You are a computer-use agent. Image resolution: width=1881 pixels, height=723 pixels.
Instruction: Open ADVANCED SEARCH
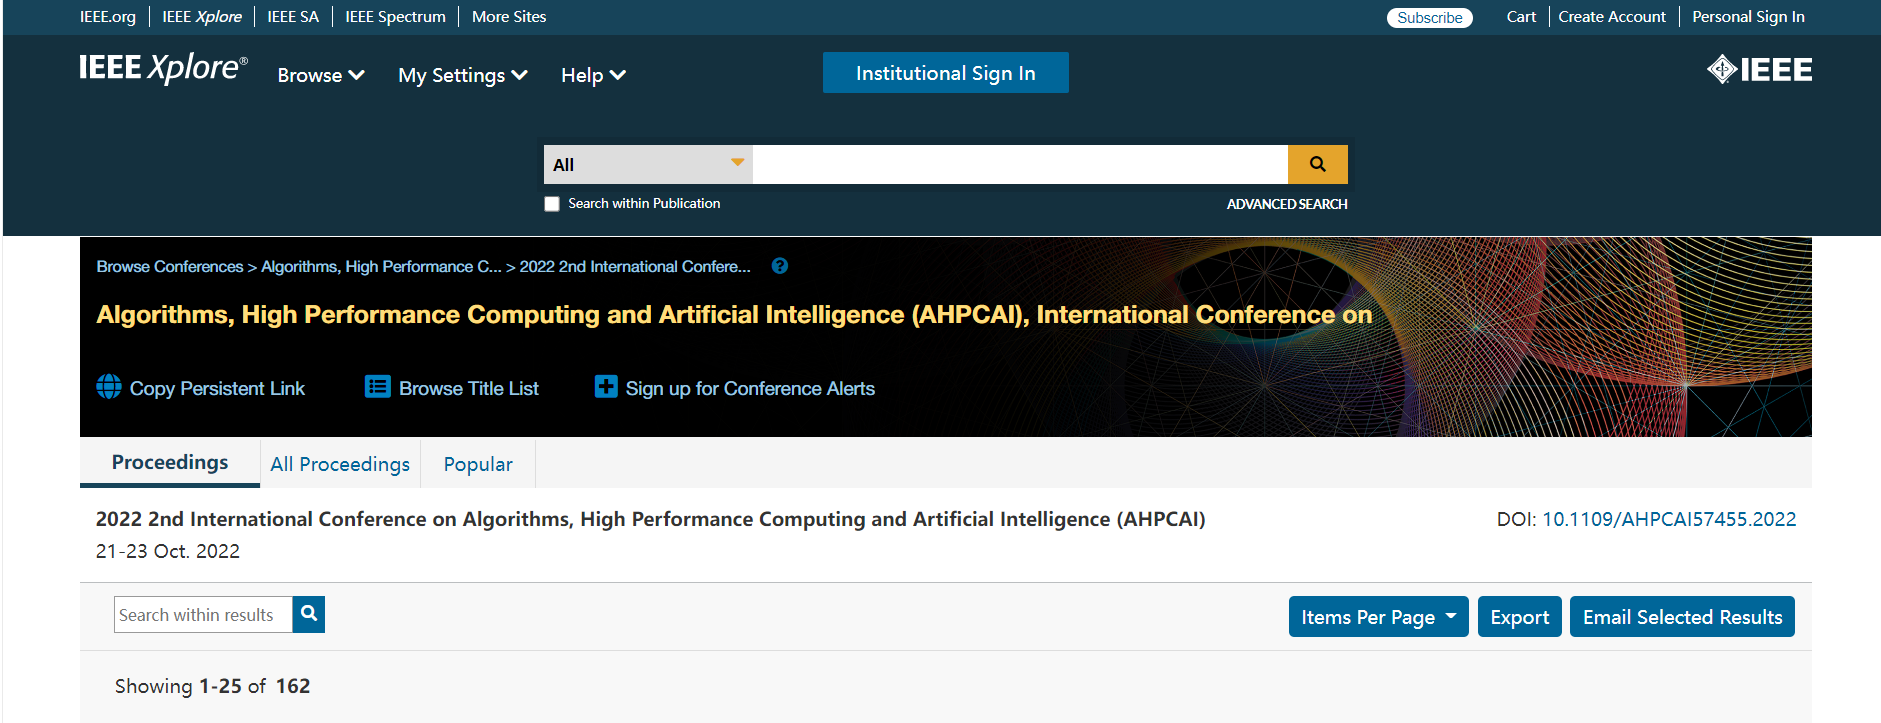[1287, 204]
